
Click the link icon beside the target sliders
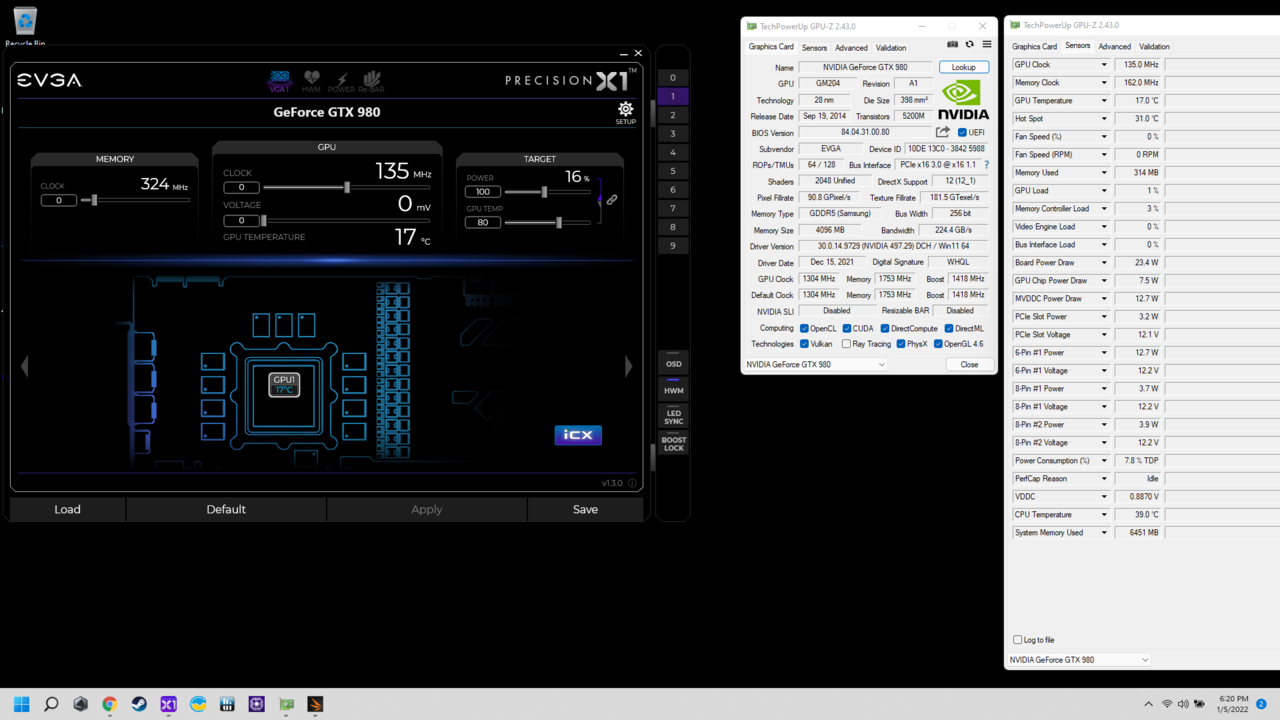pos(612,200)
